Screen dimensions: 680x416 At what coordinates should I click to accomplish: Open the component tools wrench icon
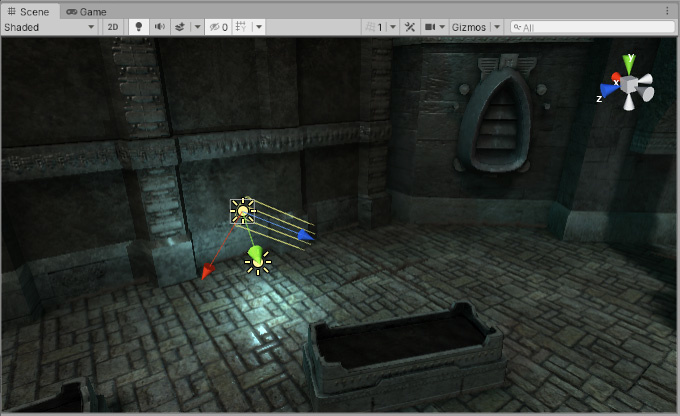(409, 27)
